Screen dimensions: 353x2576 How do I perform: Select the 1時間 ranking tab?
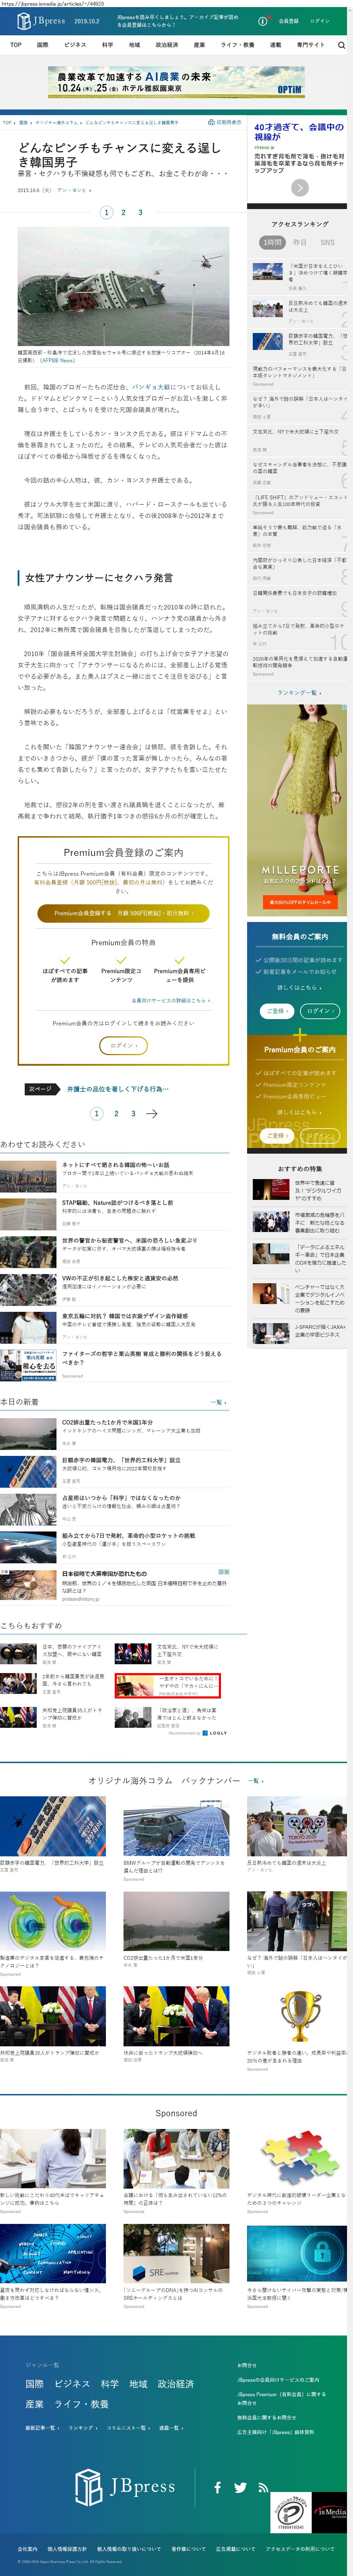[x=272, y=242]
